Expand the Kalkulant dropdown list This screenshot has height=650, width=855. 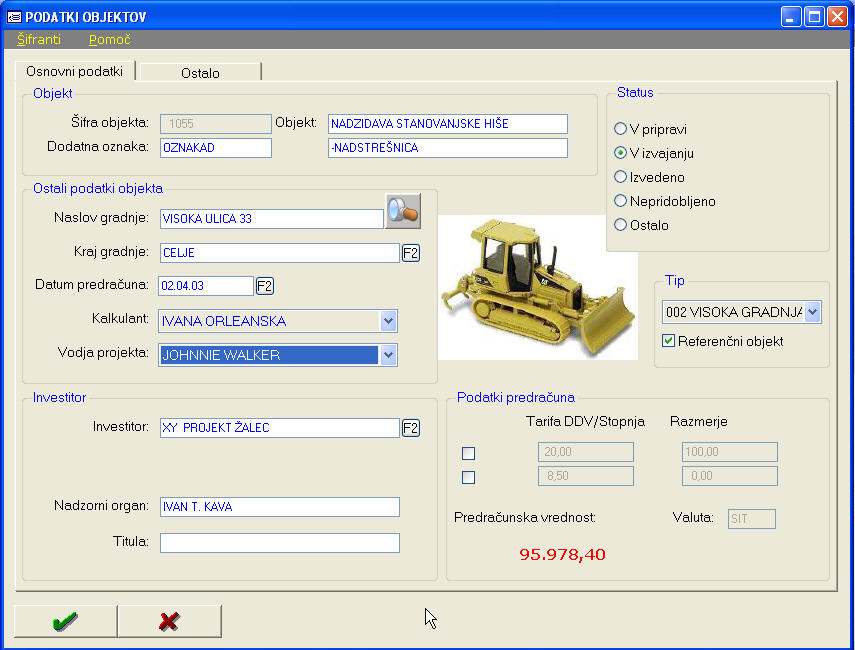click(x=388, y=321)
